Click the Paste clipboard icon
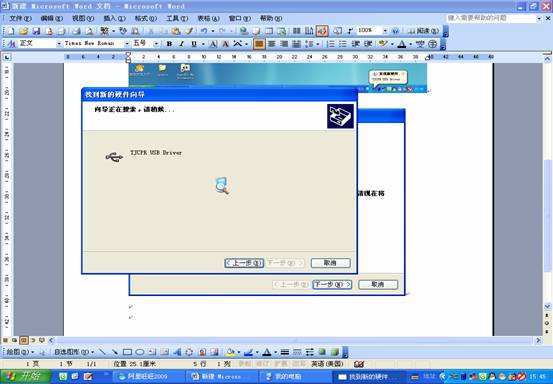The width and height of the screenshot is (553, 384). point(175,31)
